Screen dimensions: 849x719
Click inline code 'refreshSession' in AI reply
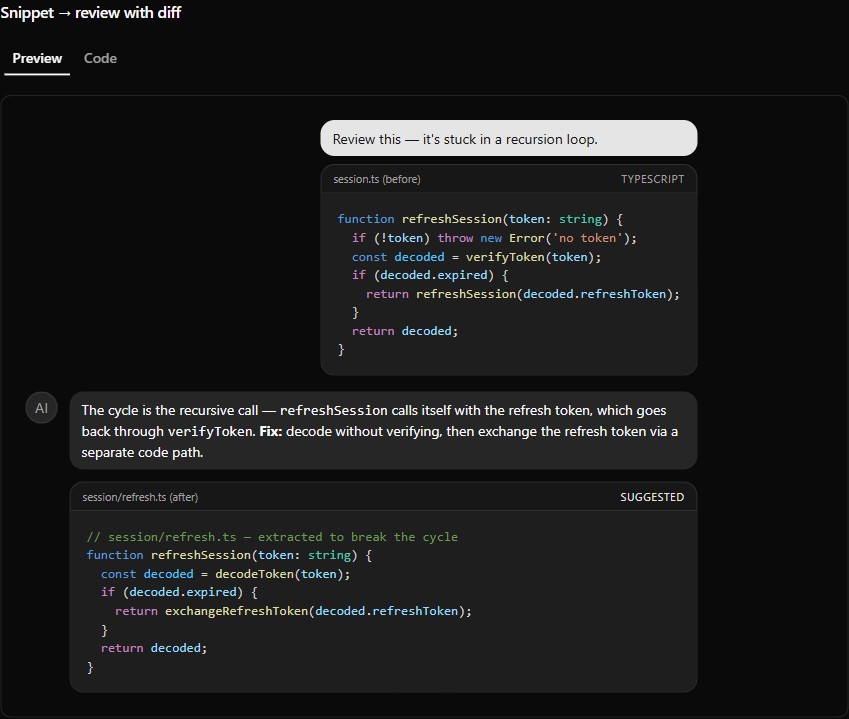pos(334,411)
